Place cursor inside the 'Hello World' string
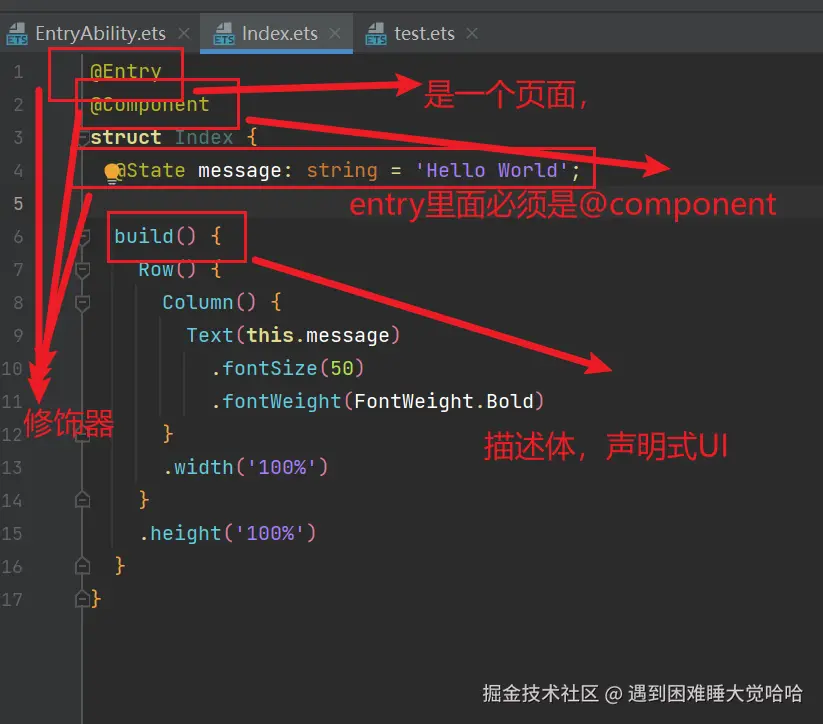The image size is (823, 724). point(487,170)
